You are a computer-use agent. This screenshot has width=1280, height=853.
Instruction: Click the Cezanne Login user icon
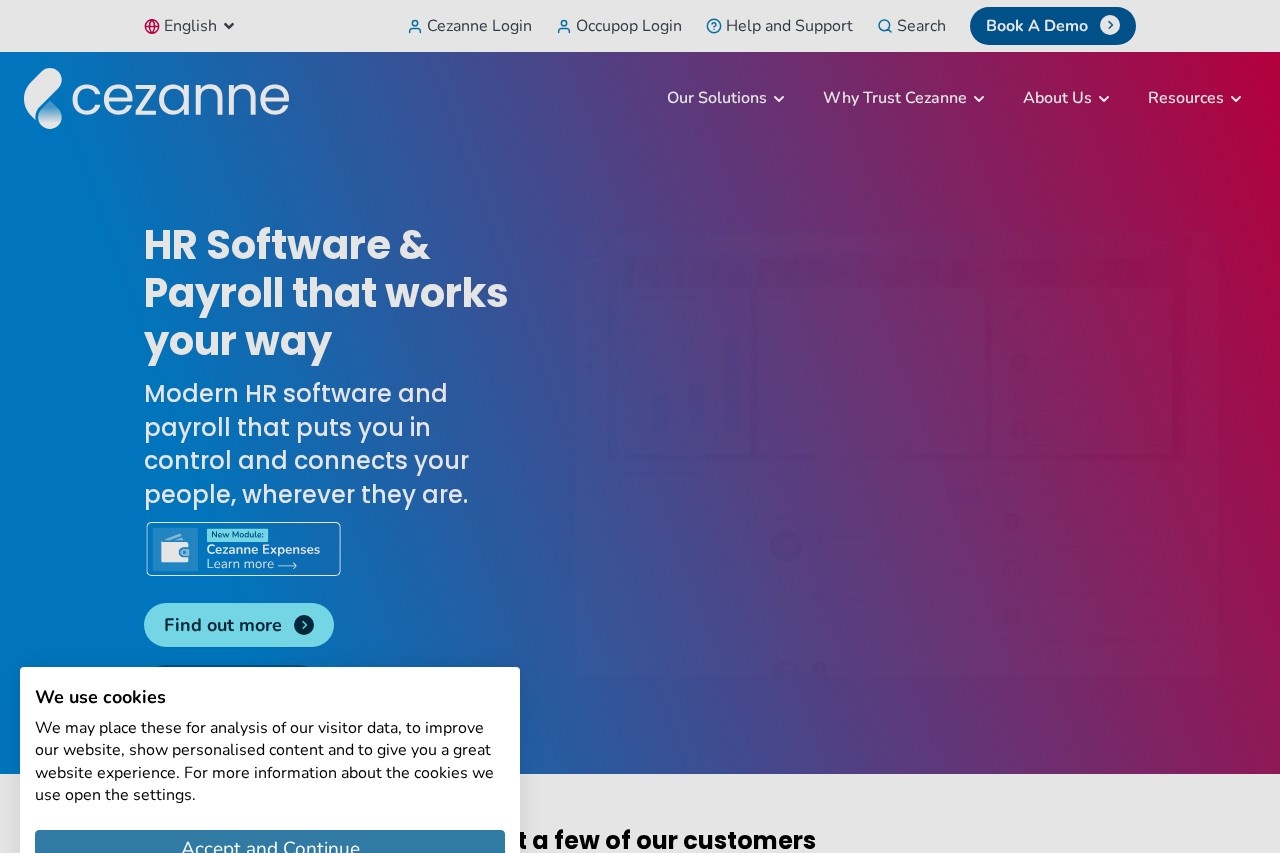(x=415, y=27)
